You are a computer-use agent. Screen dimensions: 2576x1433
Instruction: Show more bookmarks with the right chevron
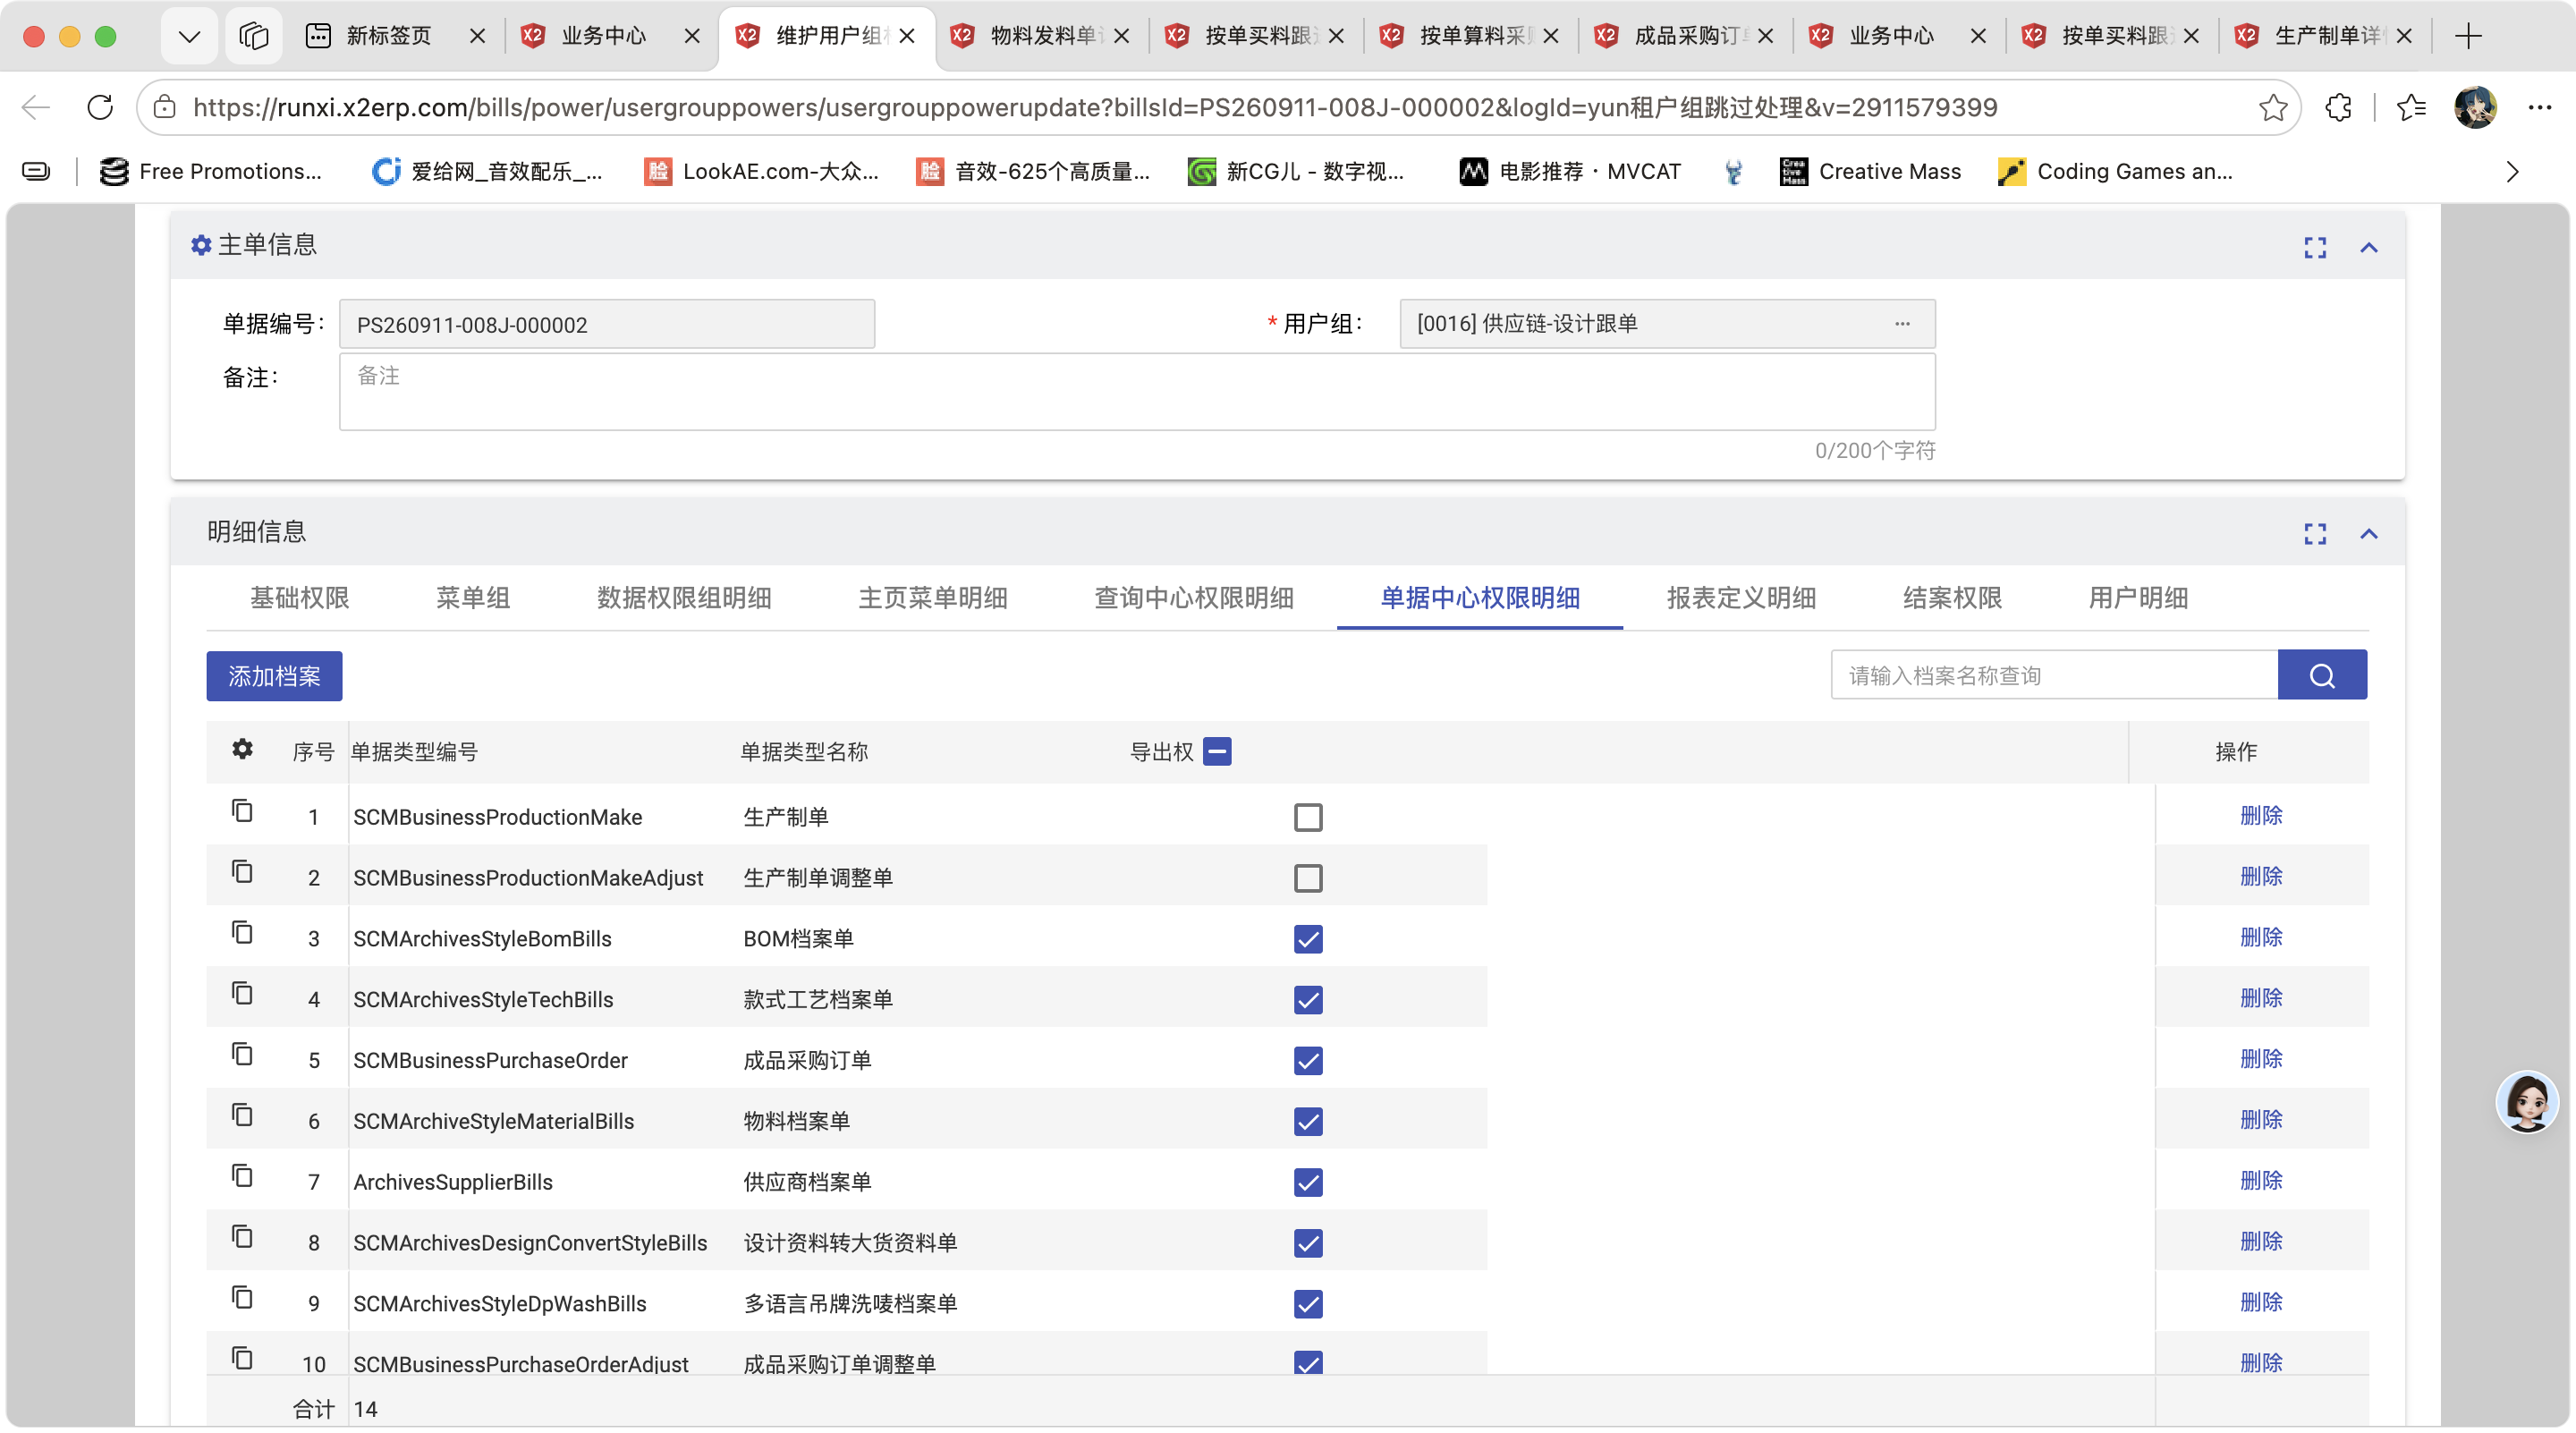2512,172
